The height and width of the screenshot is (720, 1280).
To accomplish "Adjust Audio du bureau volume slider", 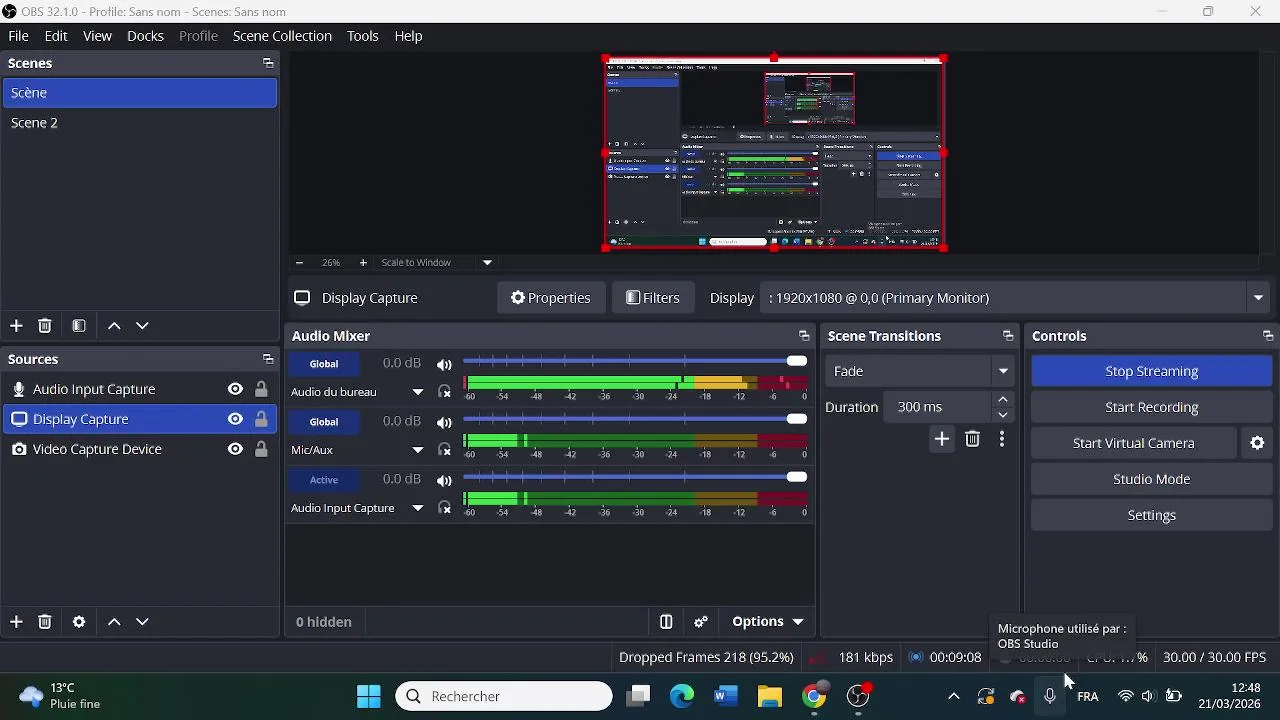I will pyautogui.click(x=635, y=361).
